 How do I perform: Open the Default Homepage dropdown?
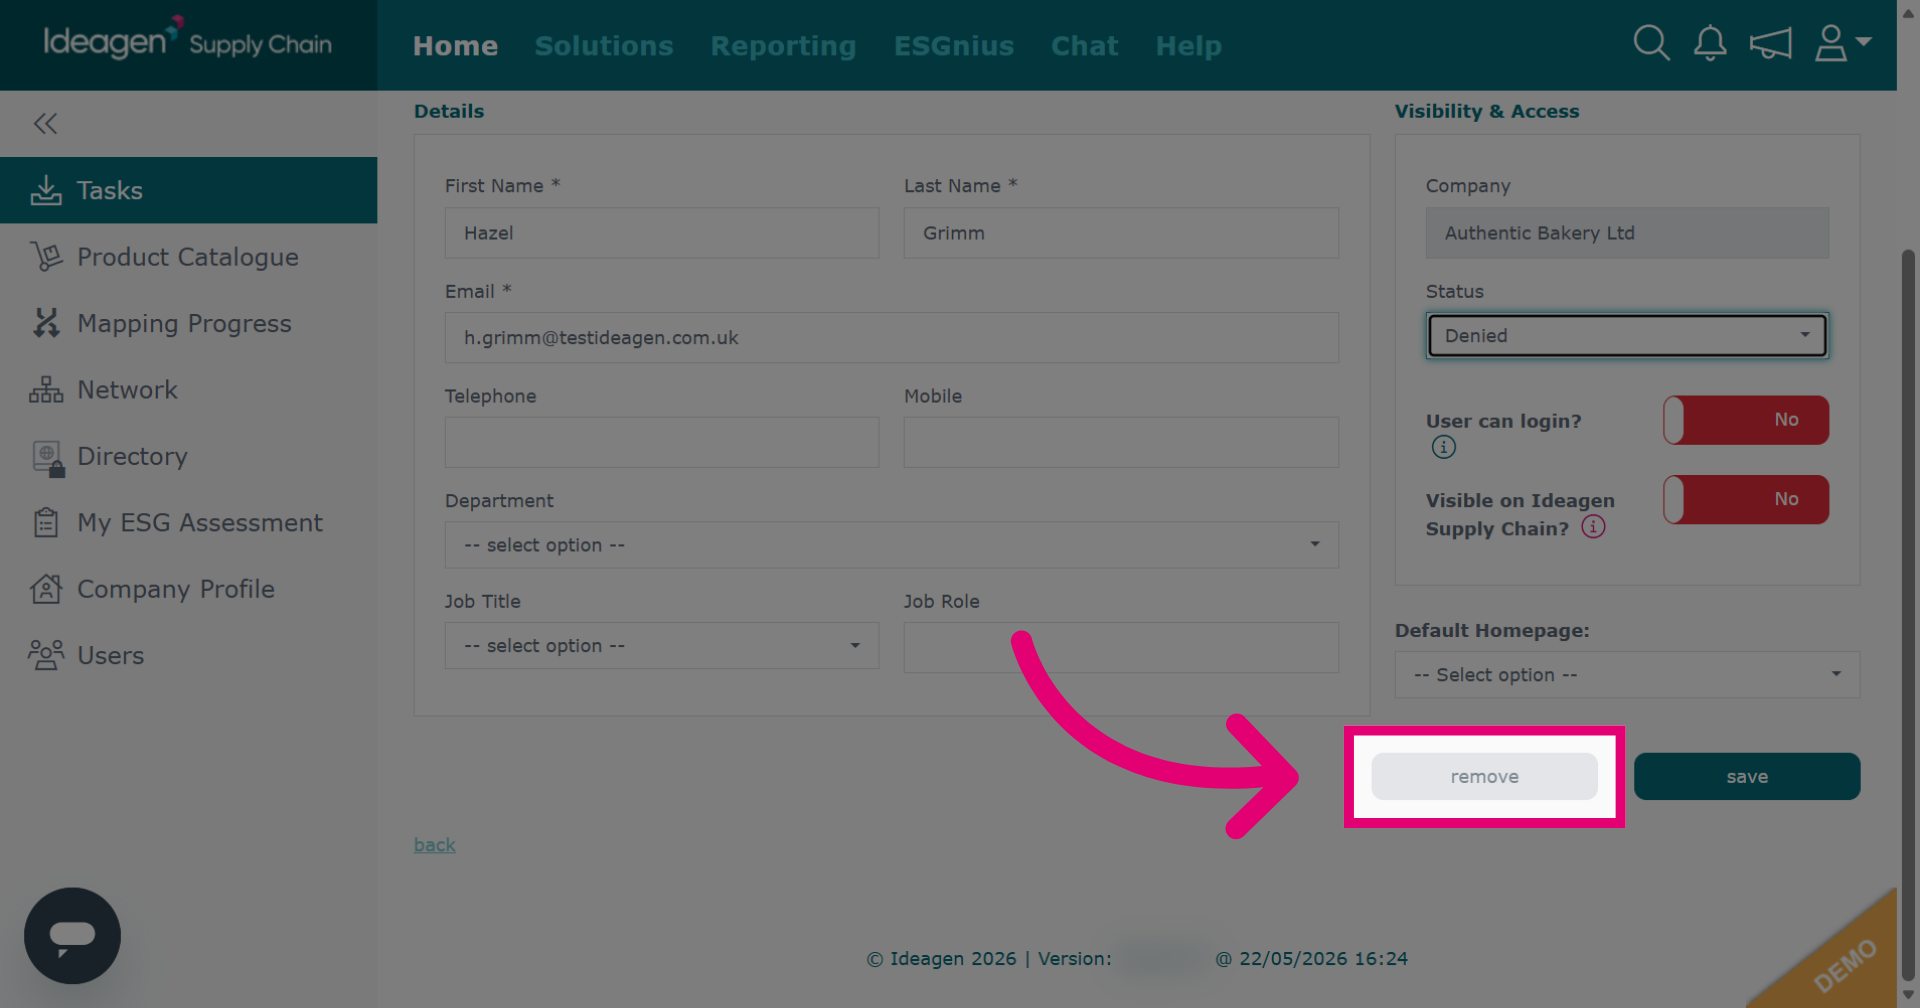coord(1627,675)
